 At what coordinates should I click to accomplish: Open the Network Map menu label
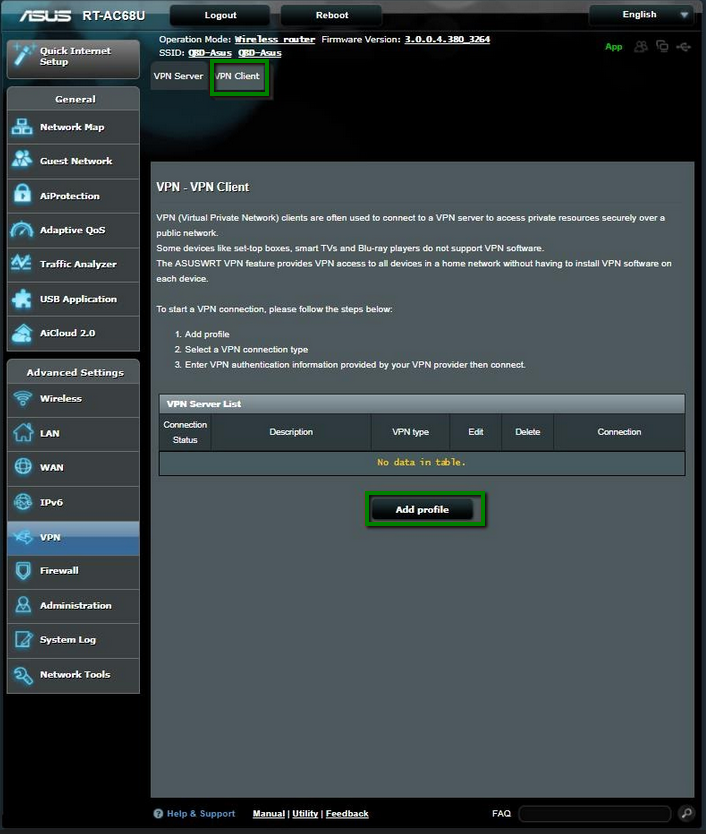(x=72, y=127)
